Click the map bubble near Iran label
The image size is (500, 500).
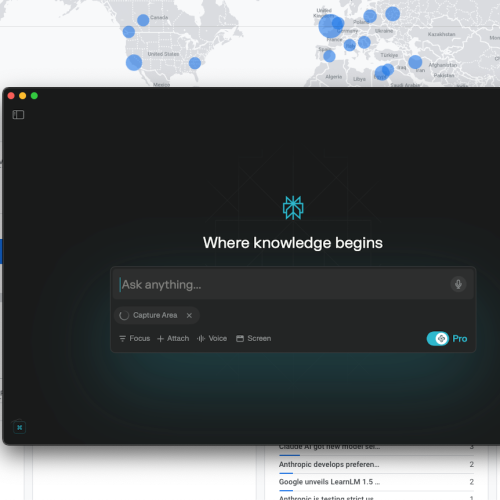[415, 62]
